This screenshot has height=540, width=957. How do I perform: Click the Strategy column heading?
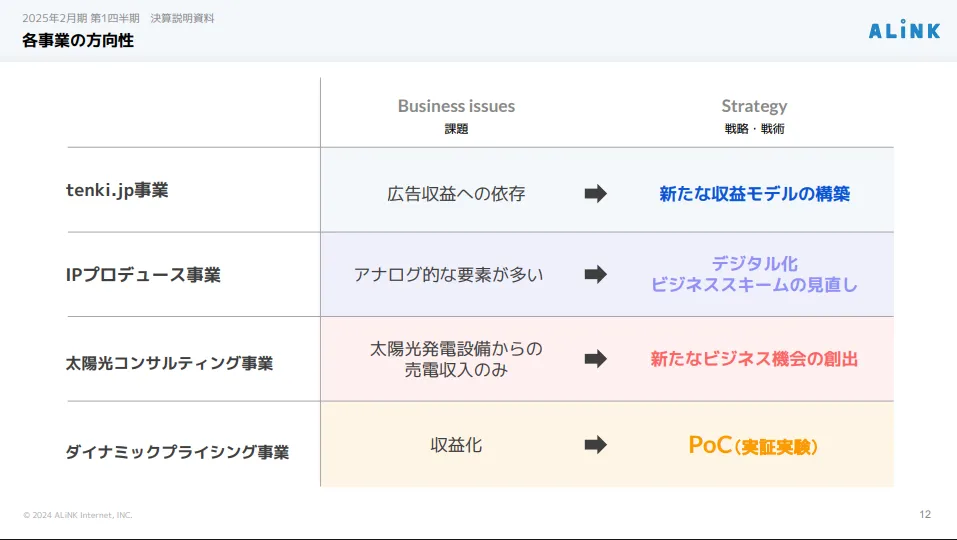[x=754, y=107]
